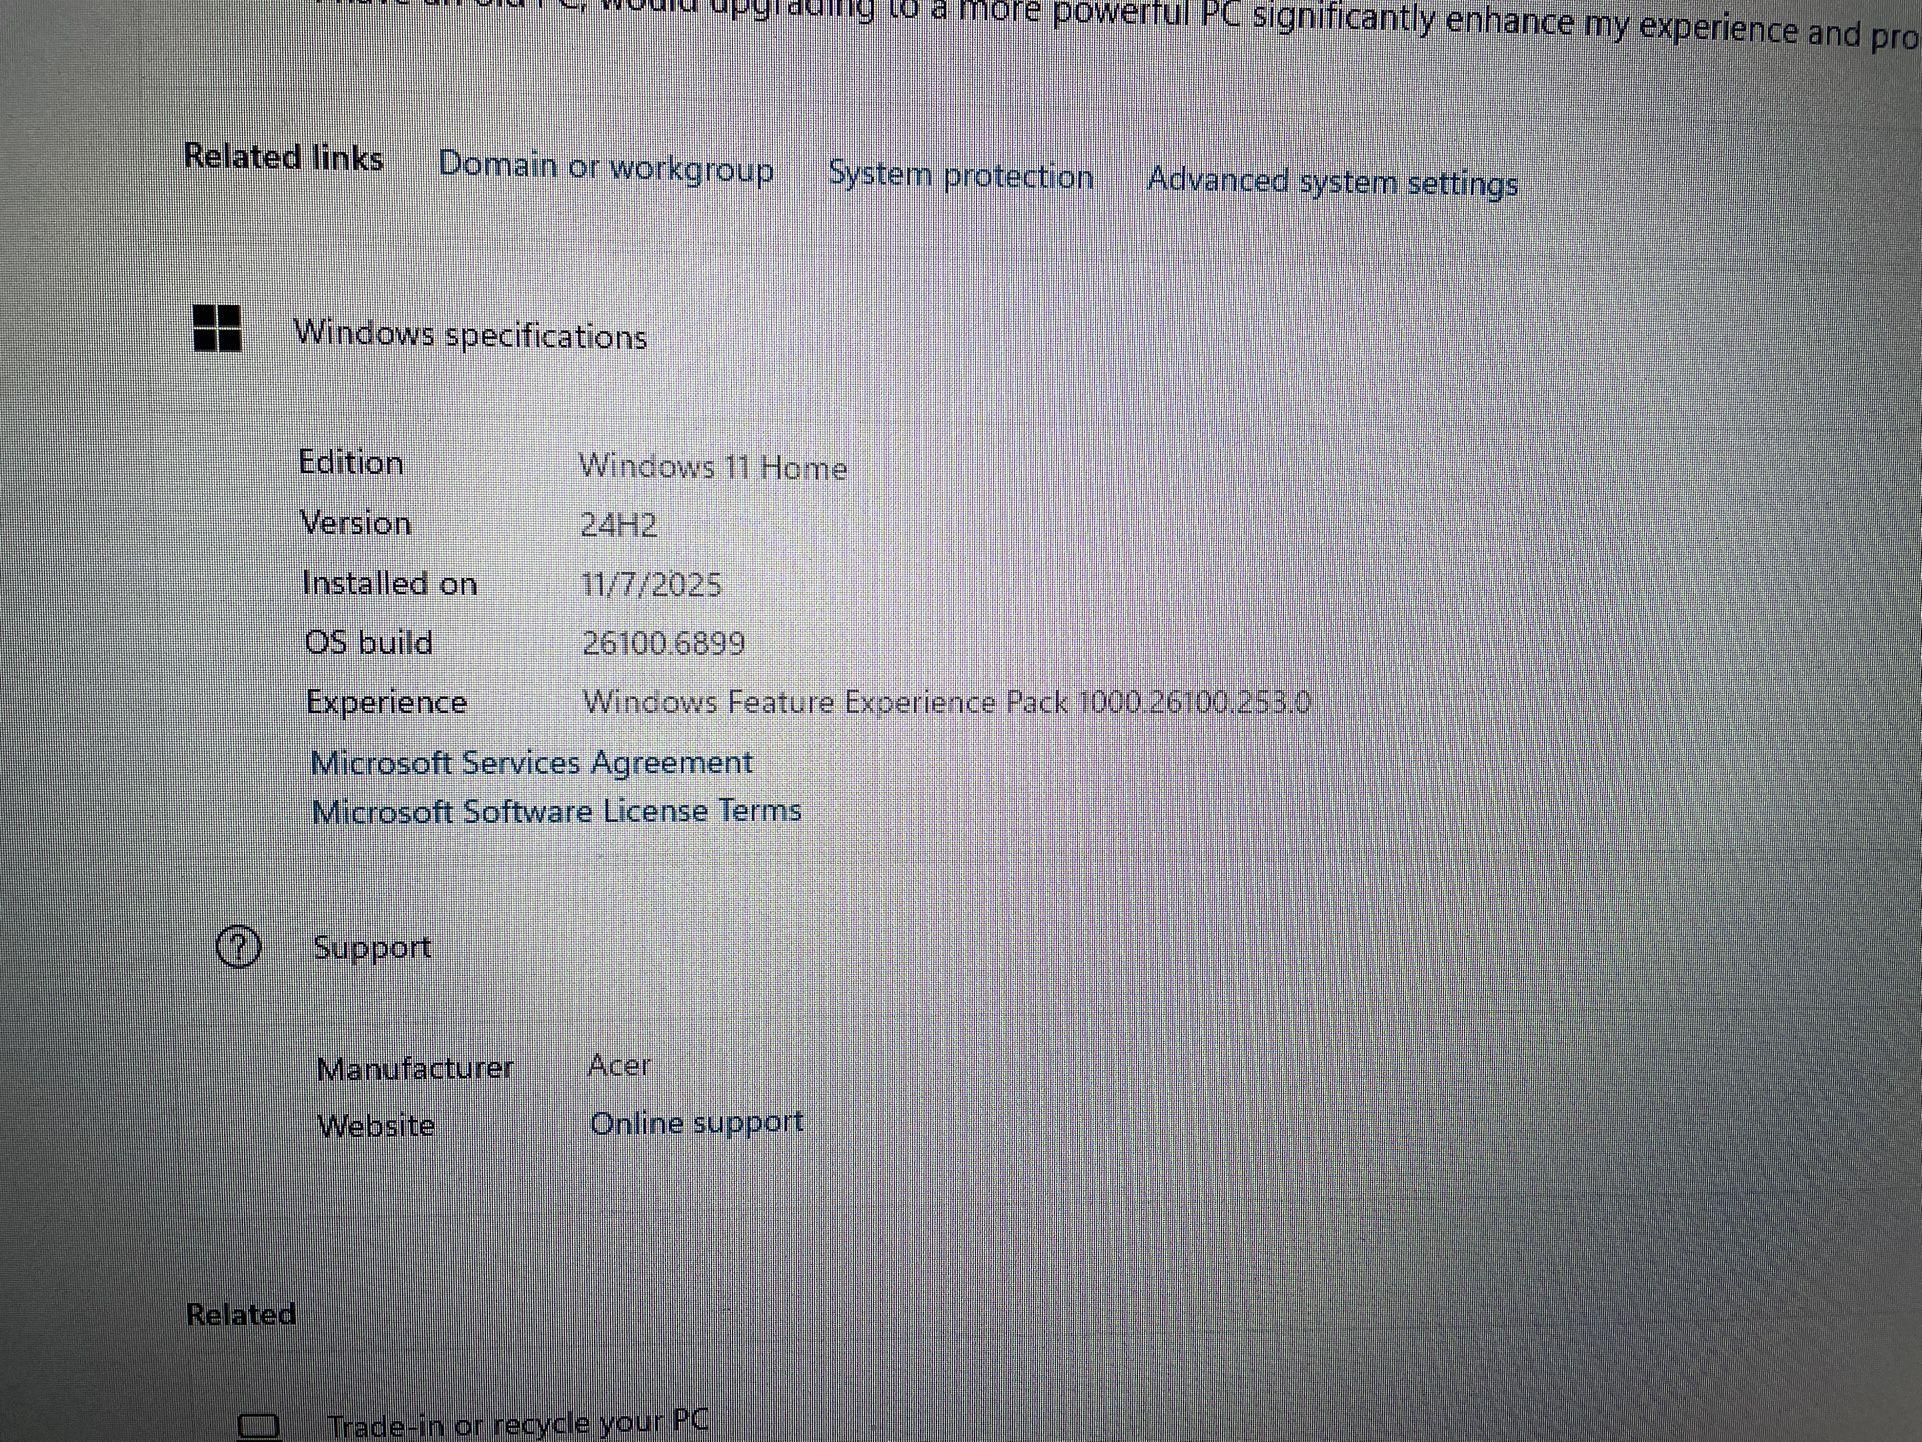Open the System protection link
This screenshot has width=1922, height=1442.
point(960,176)
